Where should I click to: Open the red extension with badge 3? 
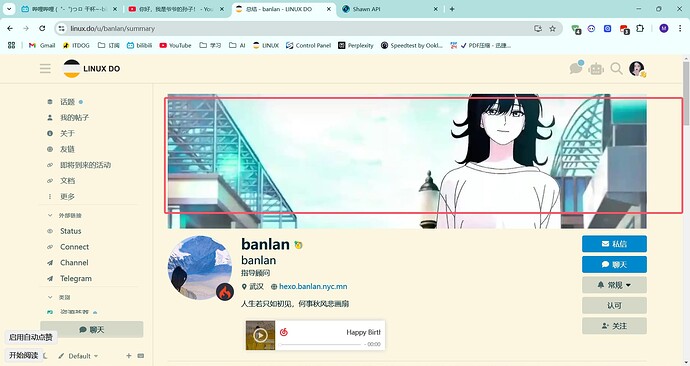(624, 29)
